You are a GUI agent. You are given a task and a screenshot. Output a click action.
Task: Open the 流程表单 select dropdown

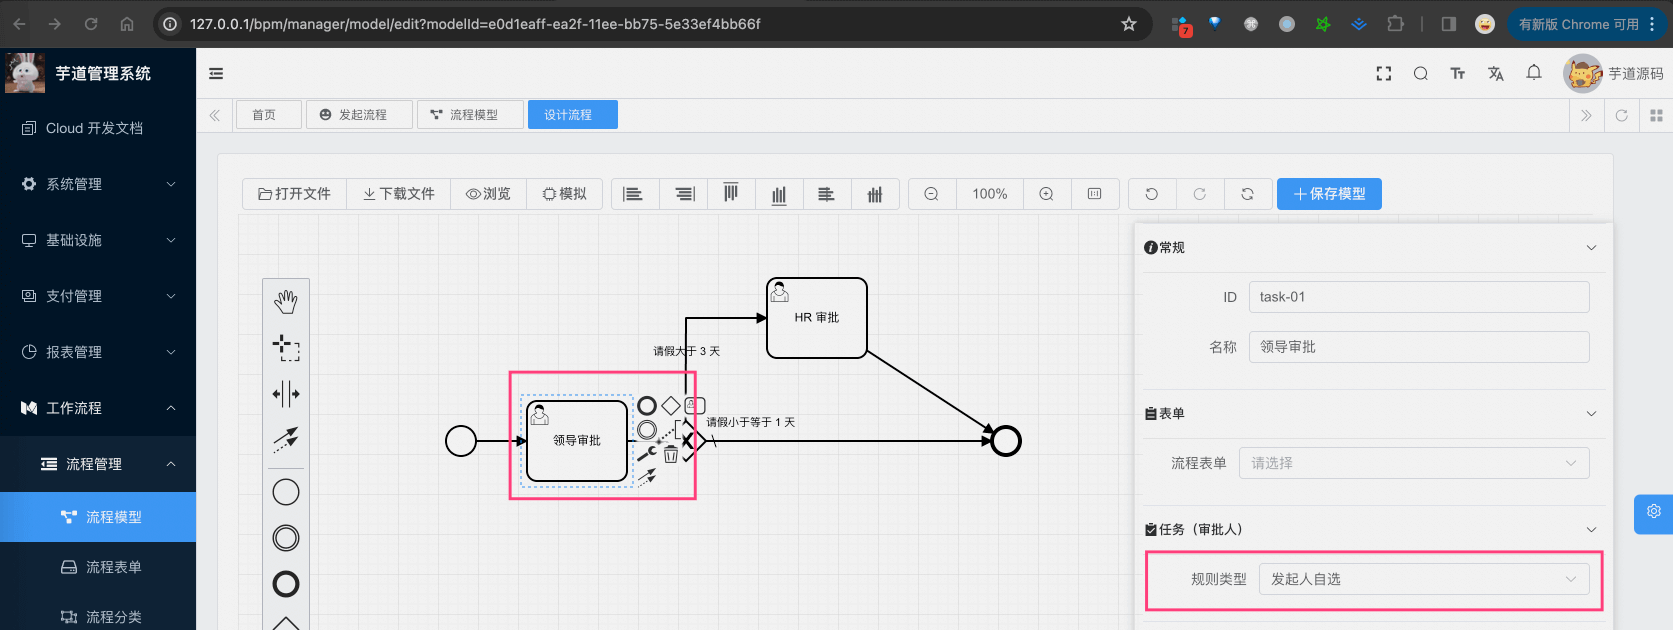pyautogui.click(x=1413, y=463)
